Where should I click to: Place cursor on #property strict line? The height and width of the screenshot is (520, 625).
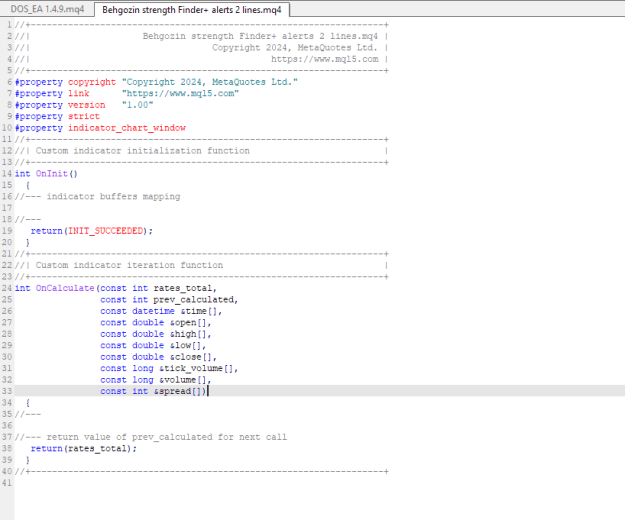click(57, 116)
